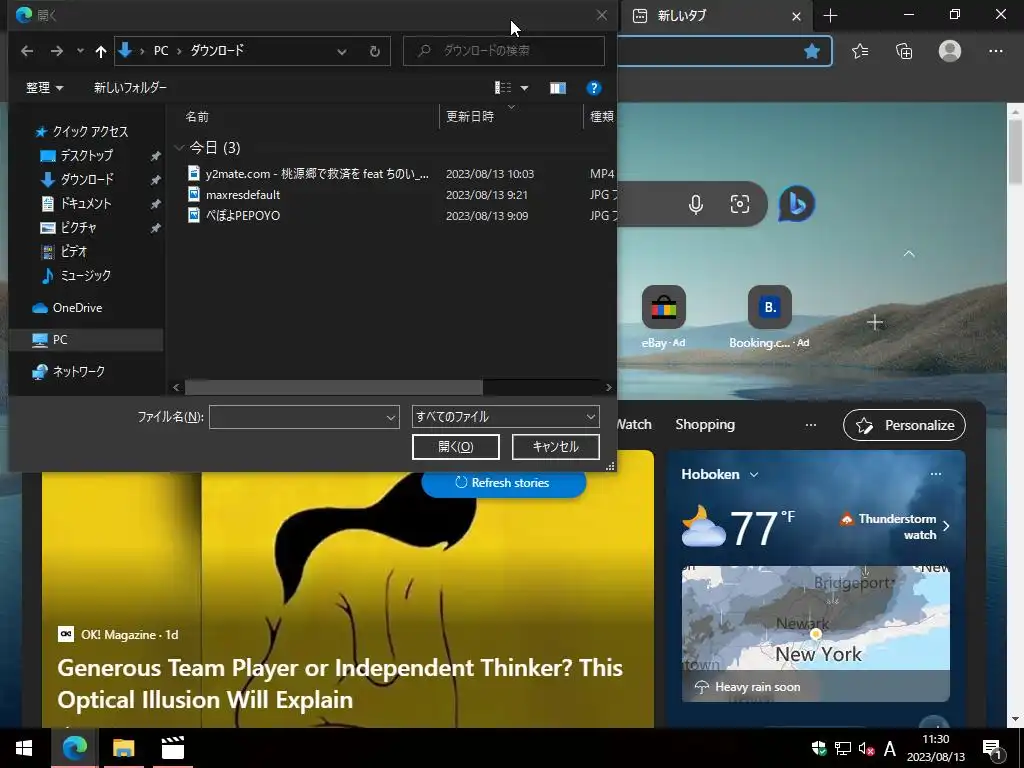Start voice search with microphone icon
The image size is (1024, 768).
(696, 204)
